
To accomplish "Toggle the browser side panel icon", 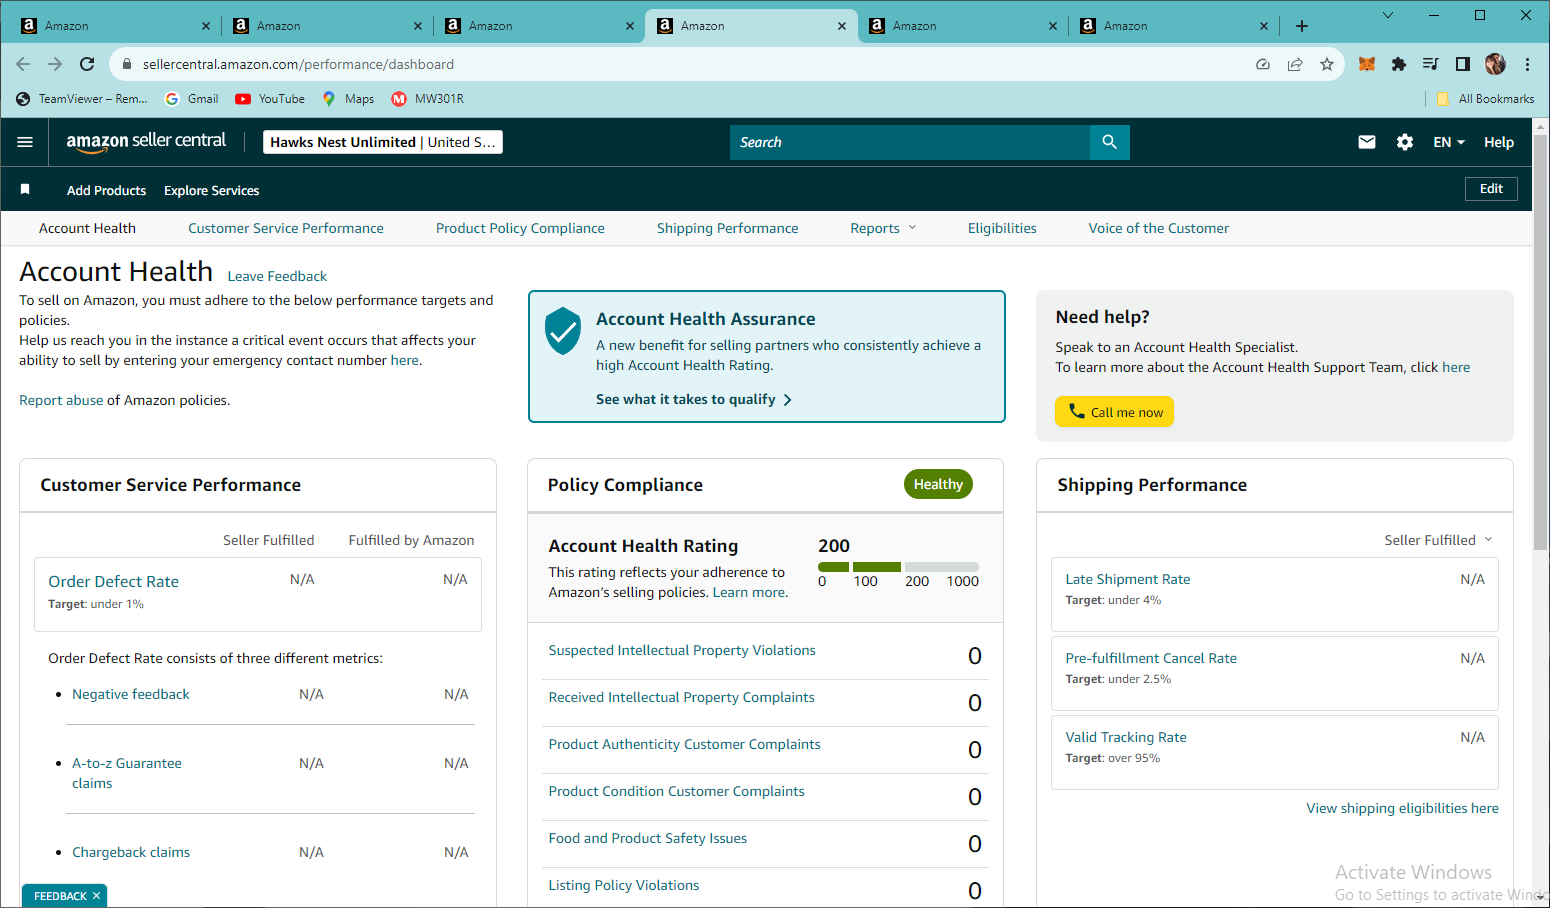I will 1463,64.
